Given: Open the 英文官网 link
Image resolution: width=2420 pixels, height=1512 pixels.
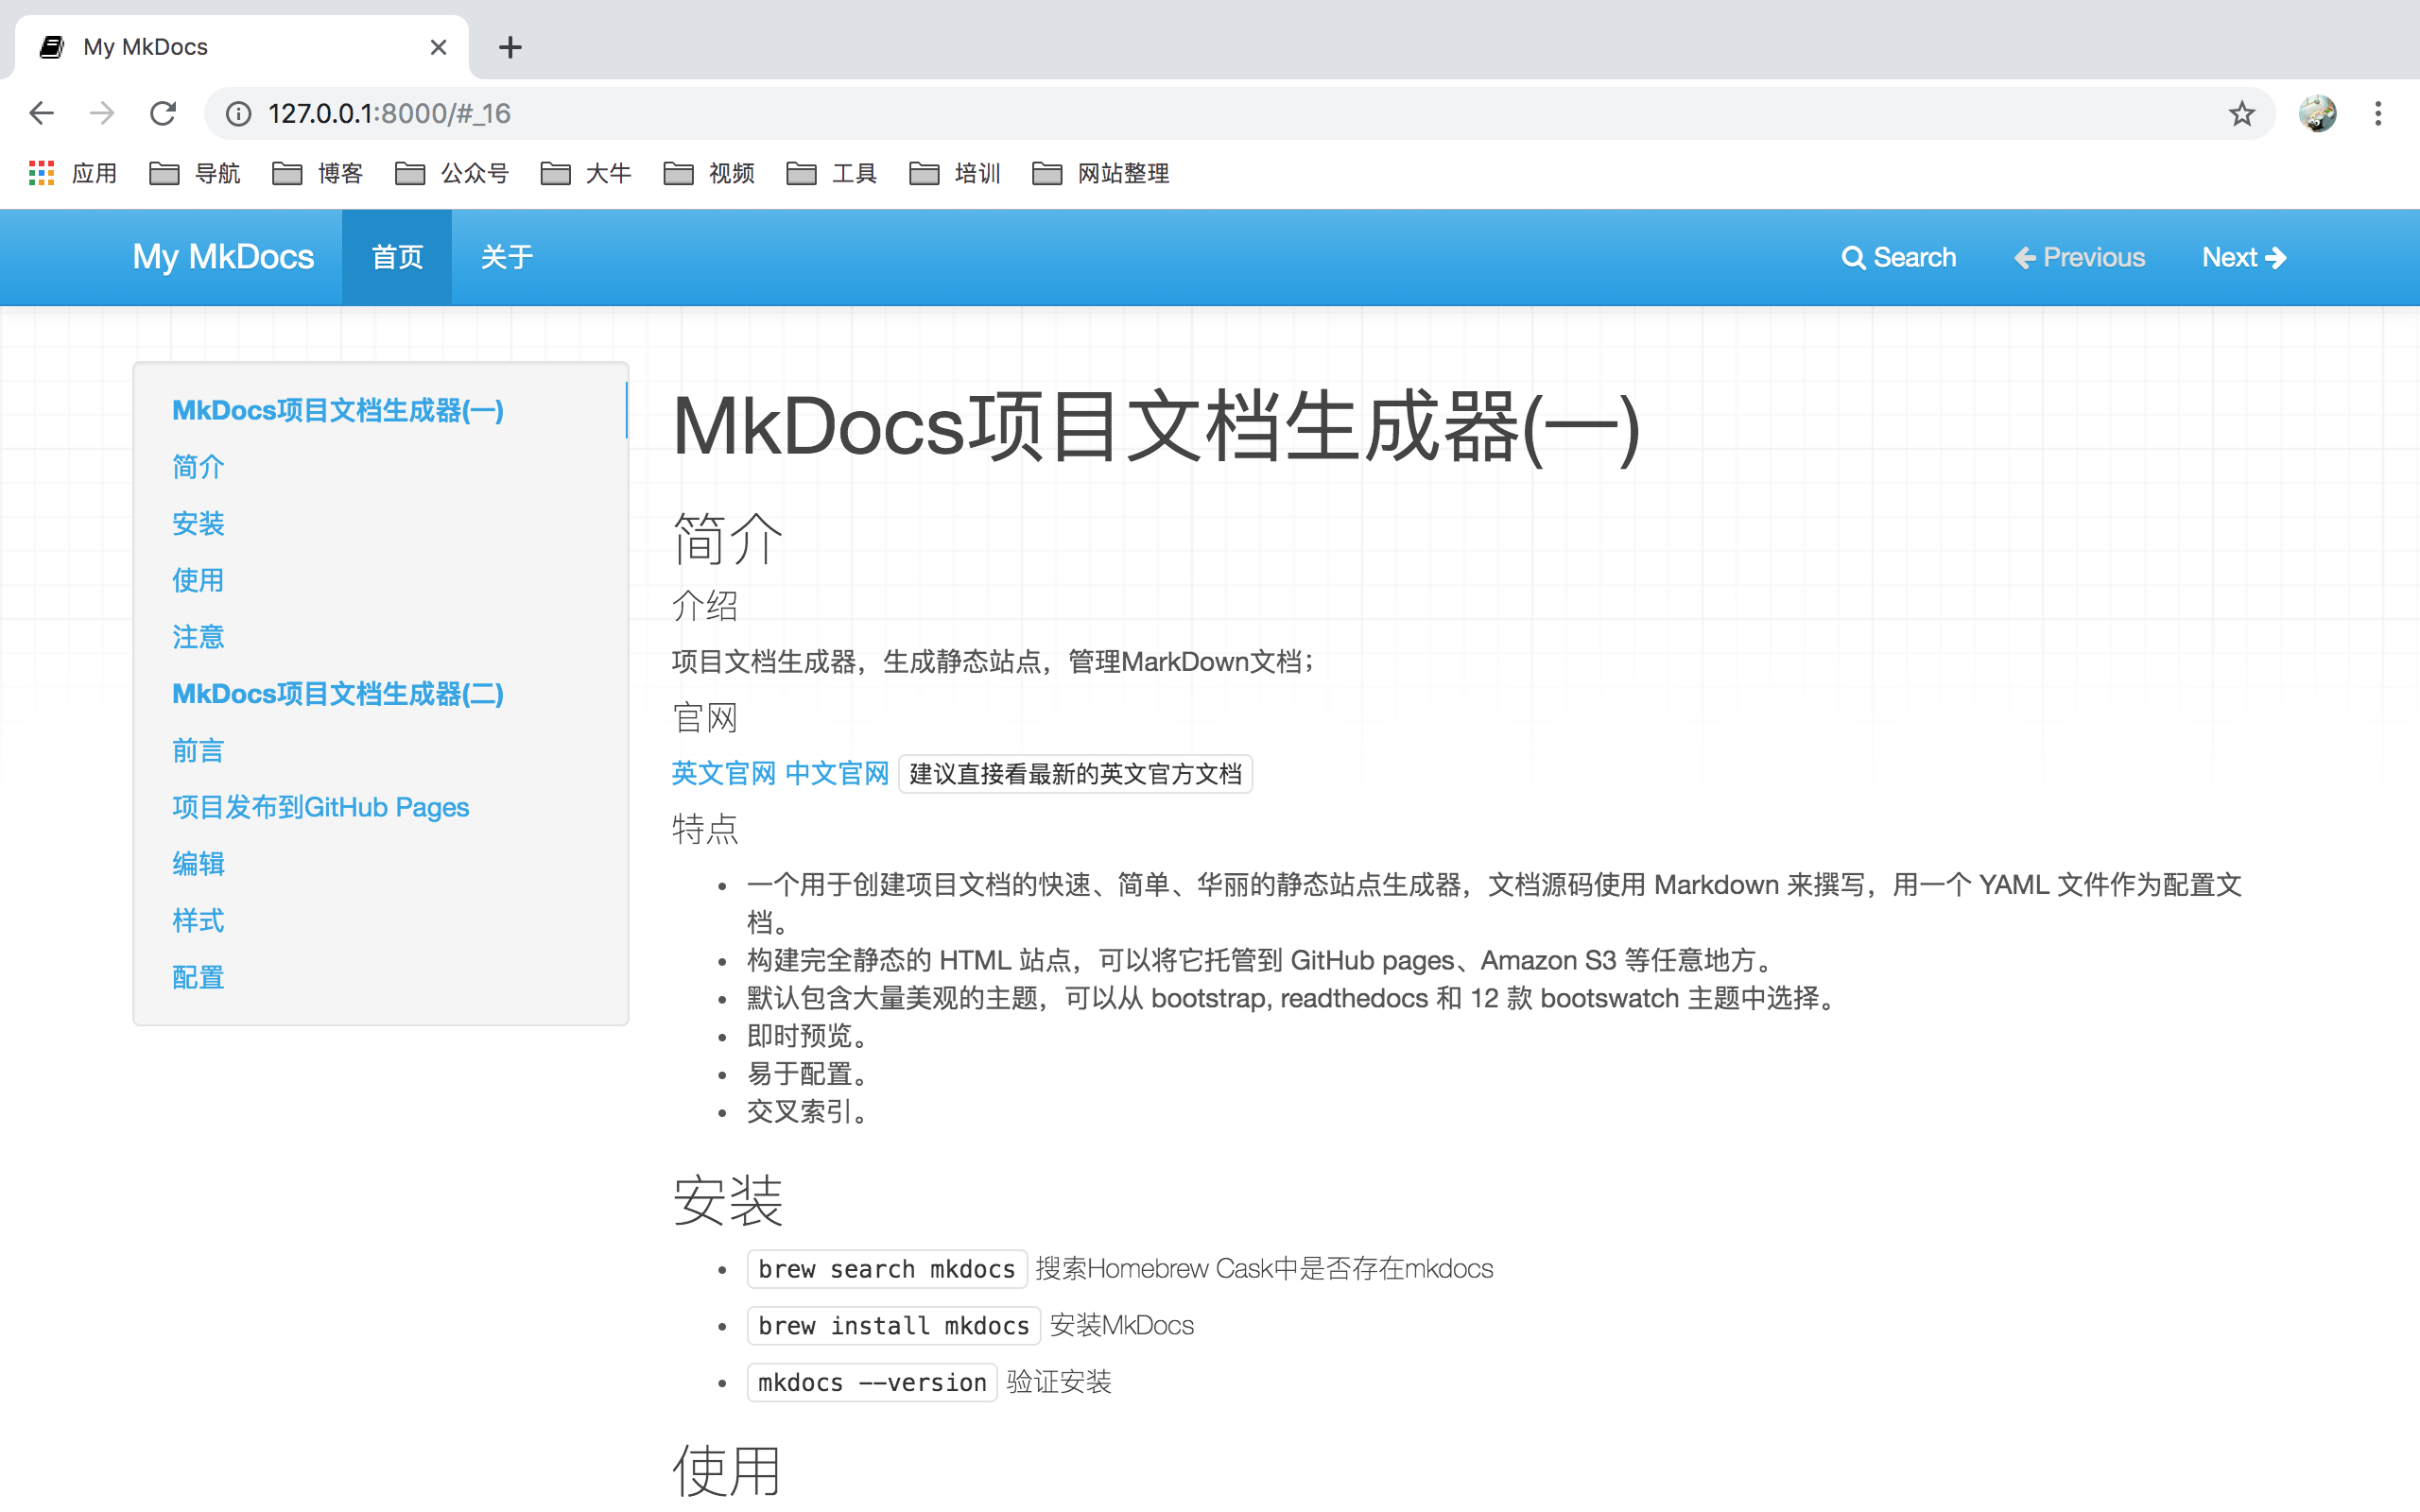Looking at the screenshot, I should point(722,773).
